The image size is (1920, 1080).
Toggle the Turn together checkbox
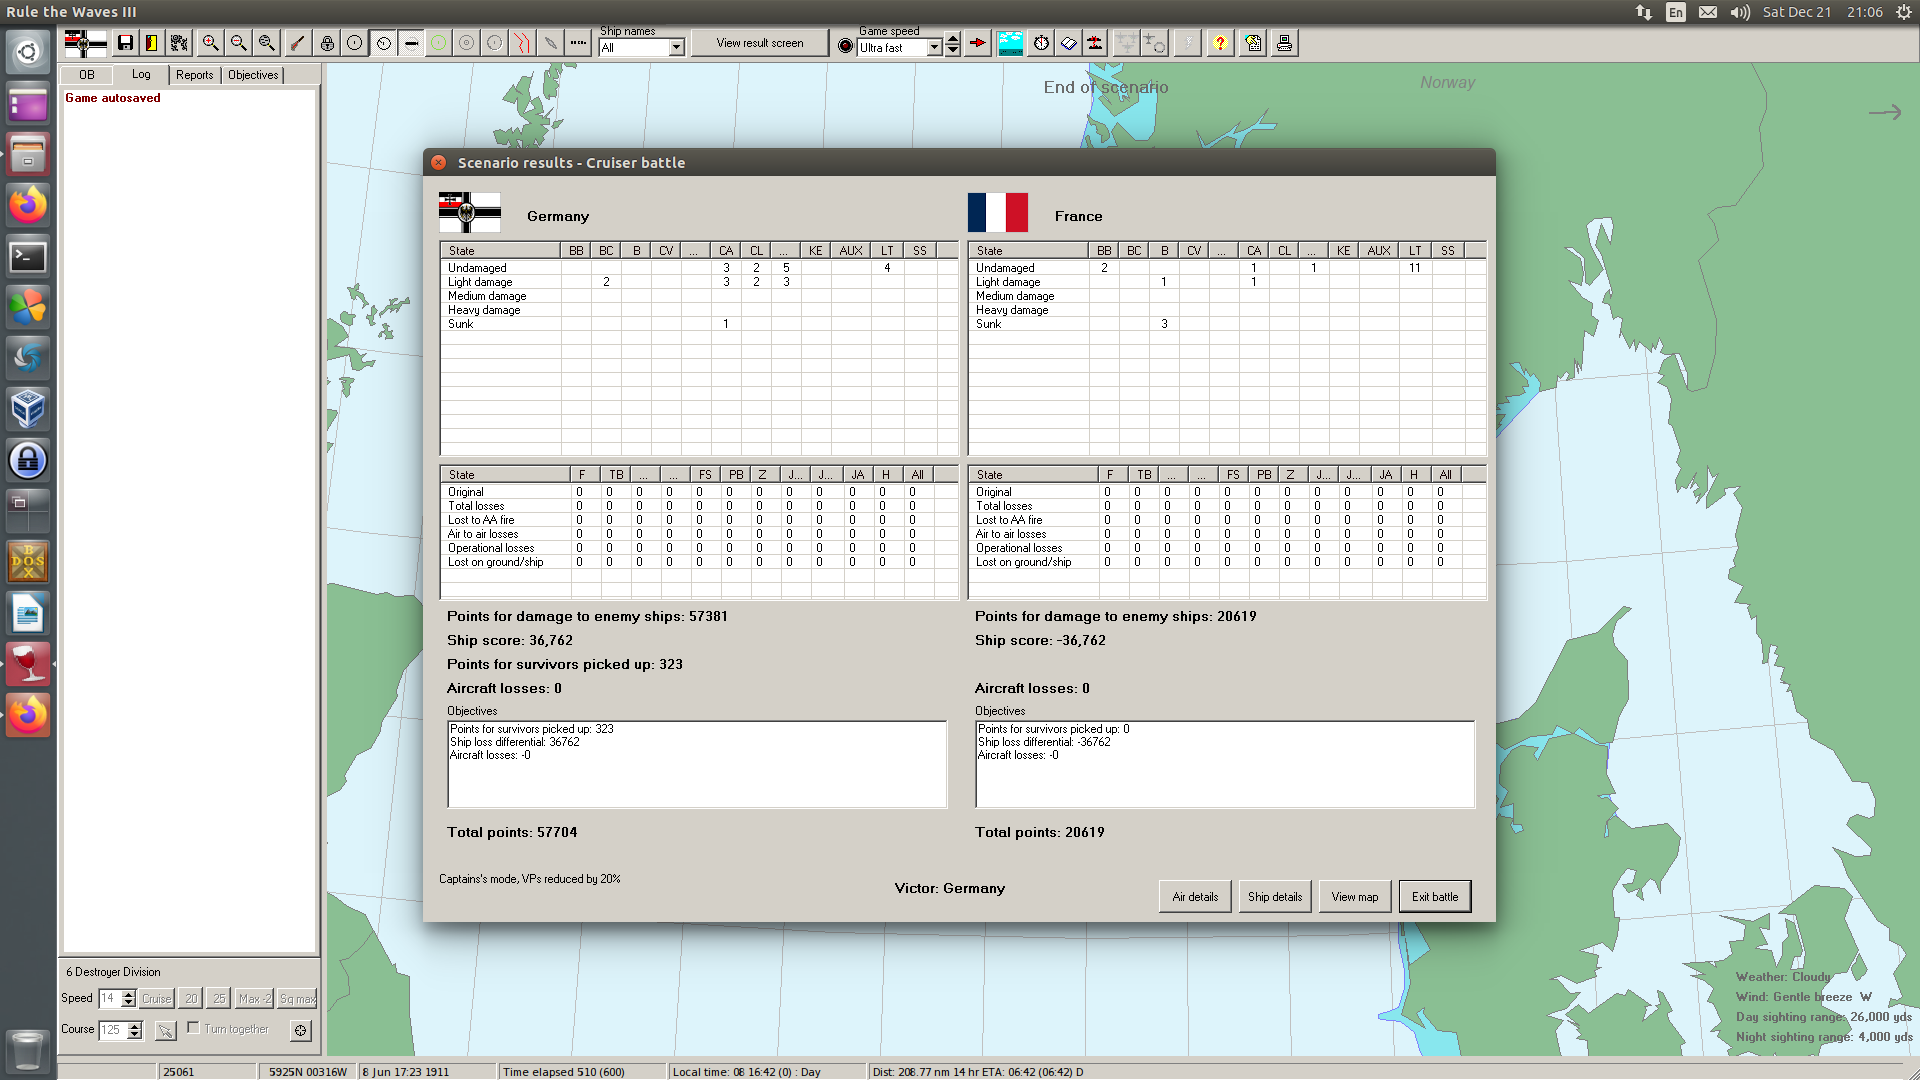pos(194,1028)
